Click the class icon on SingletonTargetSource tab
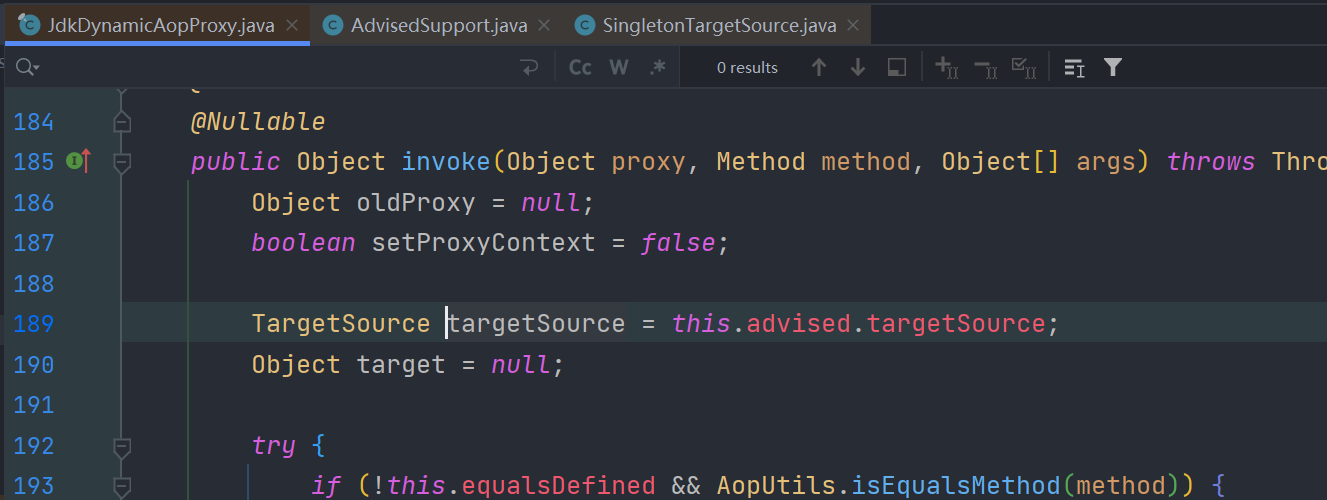The height and width of the screenshot is (500, 1327). 584,25
